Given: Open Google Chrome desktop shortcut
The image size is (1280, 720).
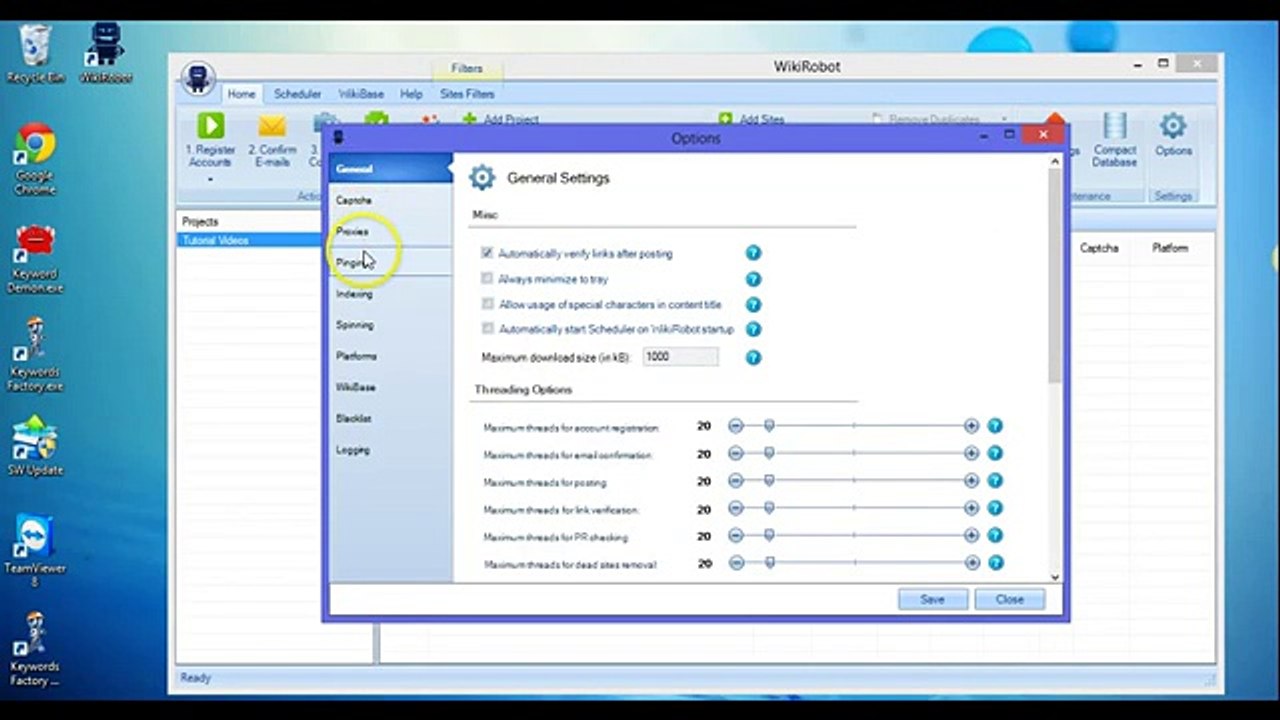Looking at the screenshot, I should pyautogui.click(x=35, y=158).
